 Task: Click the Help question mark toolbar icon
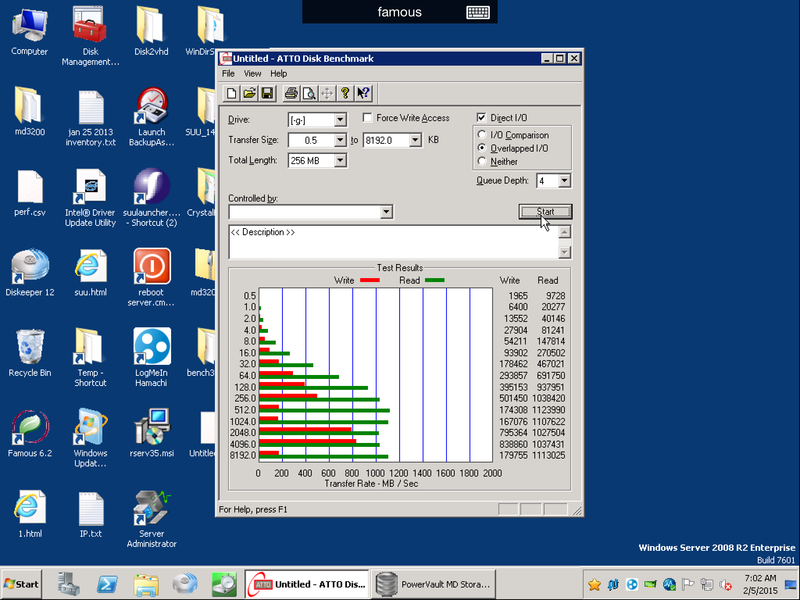click(x=344, y=93)
